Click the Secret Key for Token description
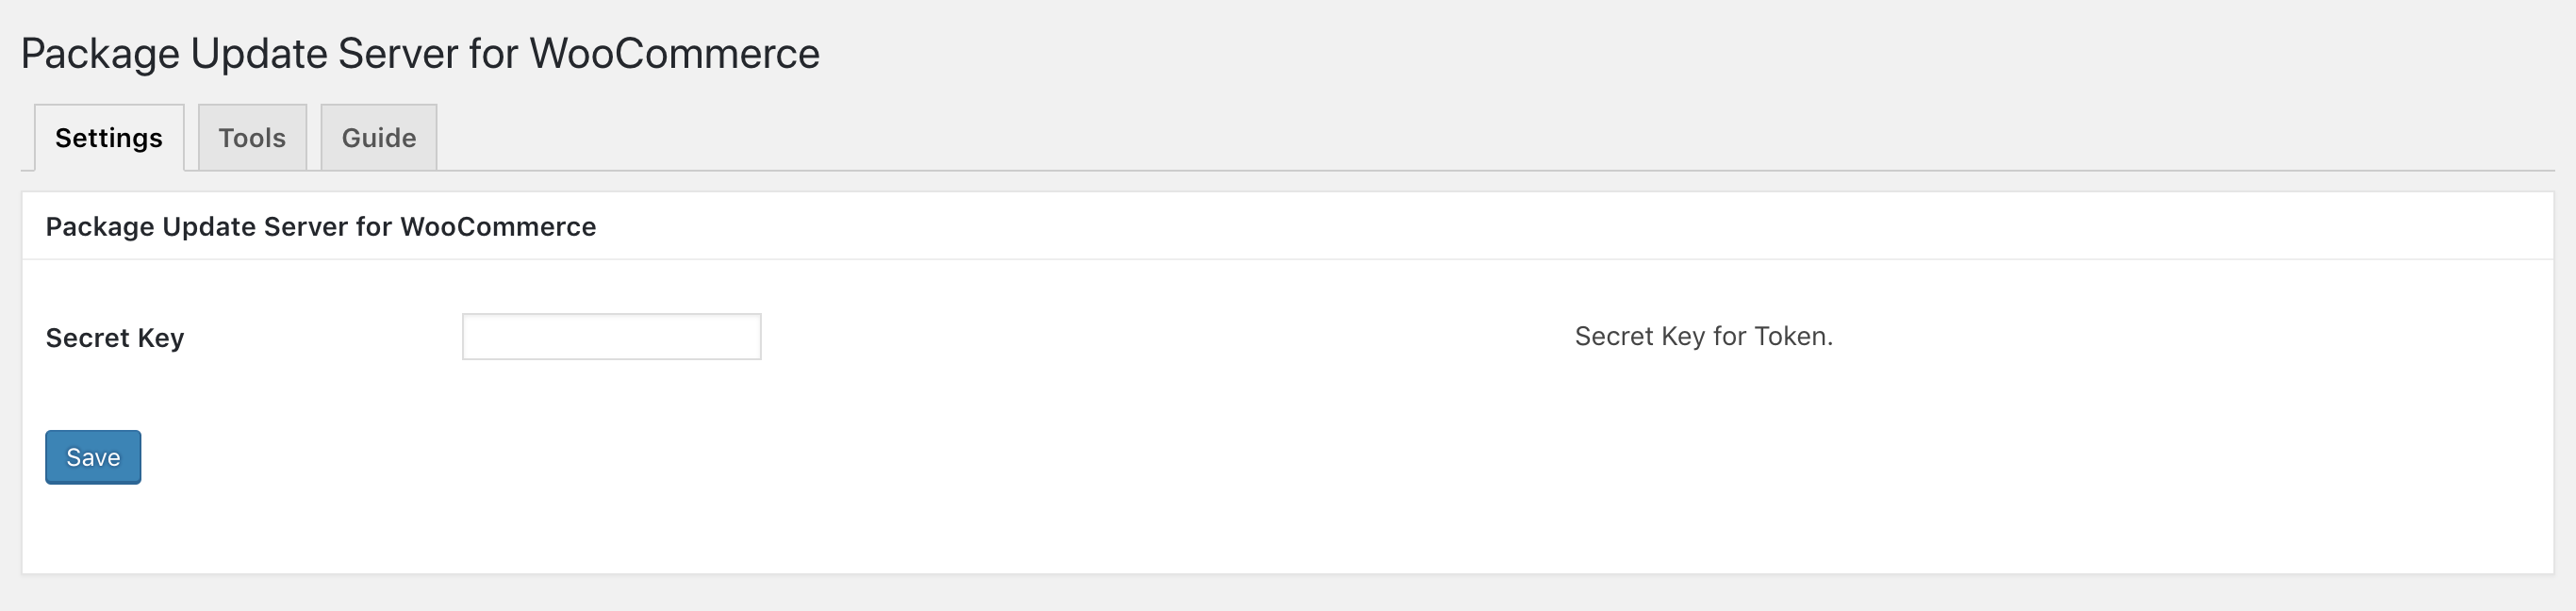This screenshot has height=611, width=2576. [x=1703, y=337]
